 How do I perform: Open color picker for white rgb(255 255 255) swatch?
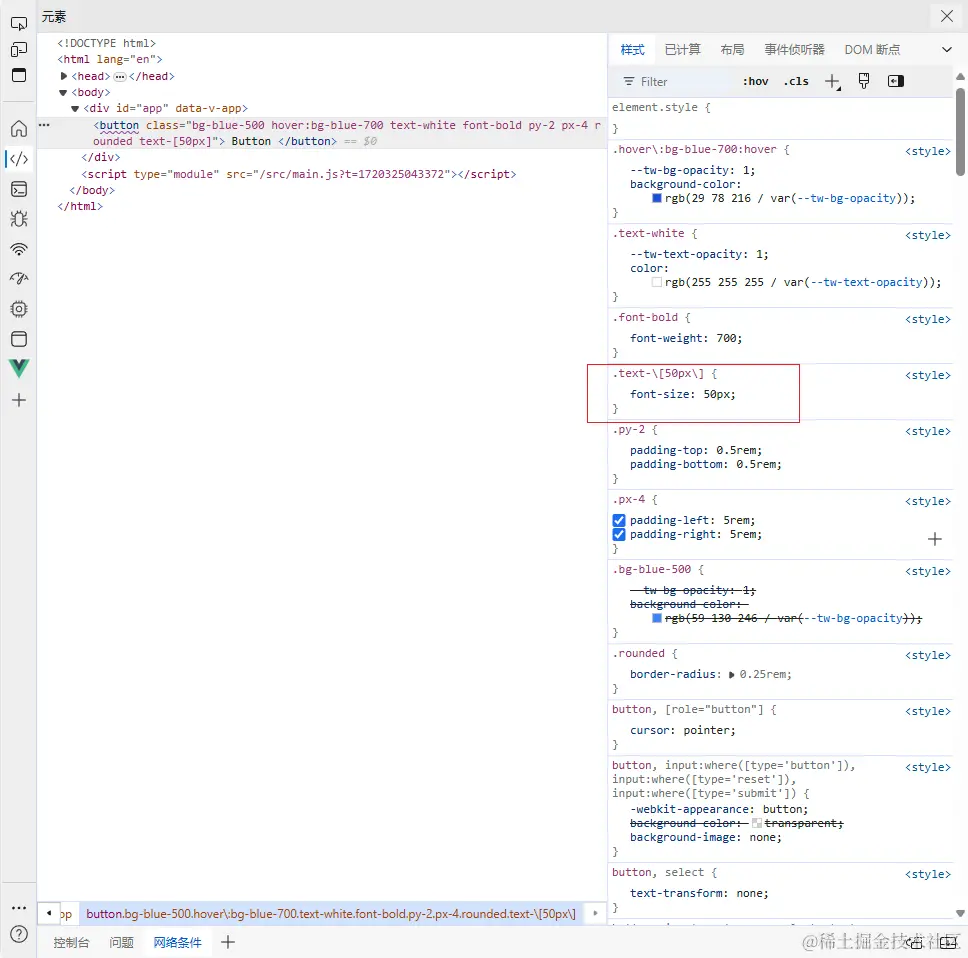[657, 282]
